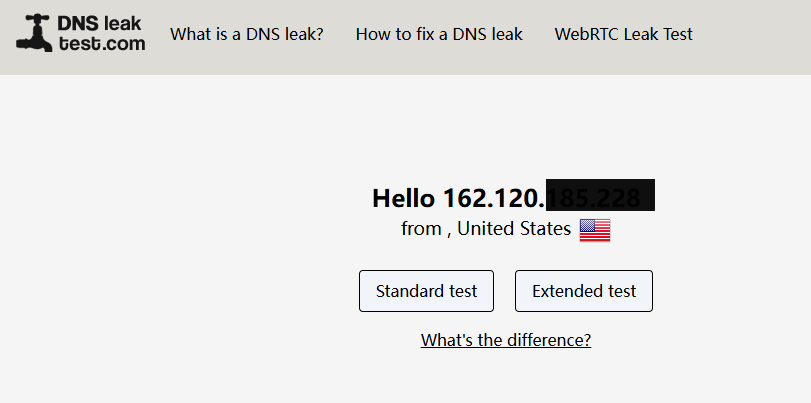Click blank page area below the difference link

click(x=506, y=378)
